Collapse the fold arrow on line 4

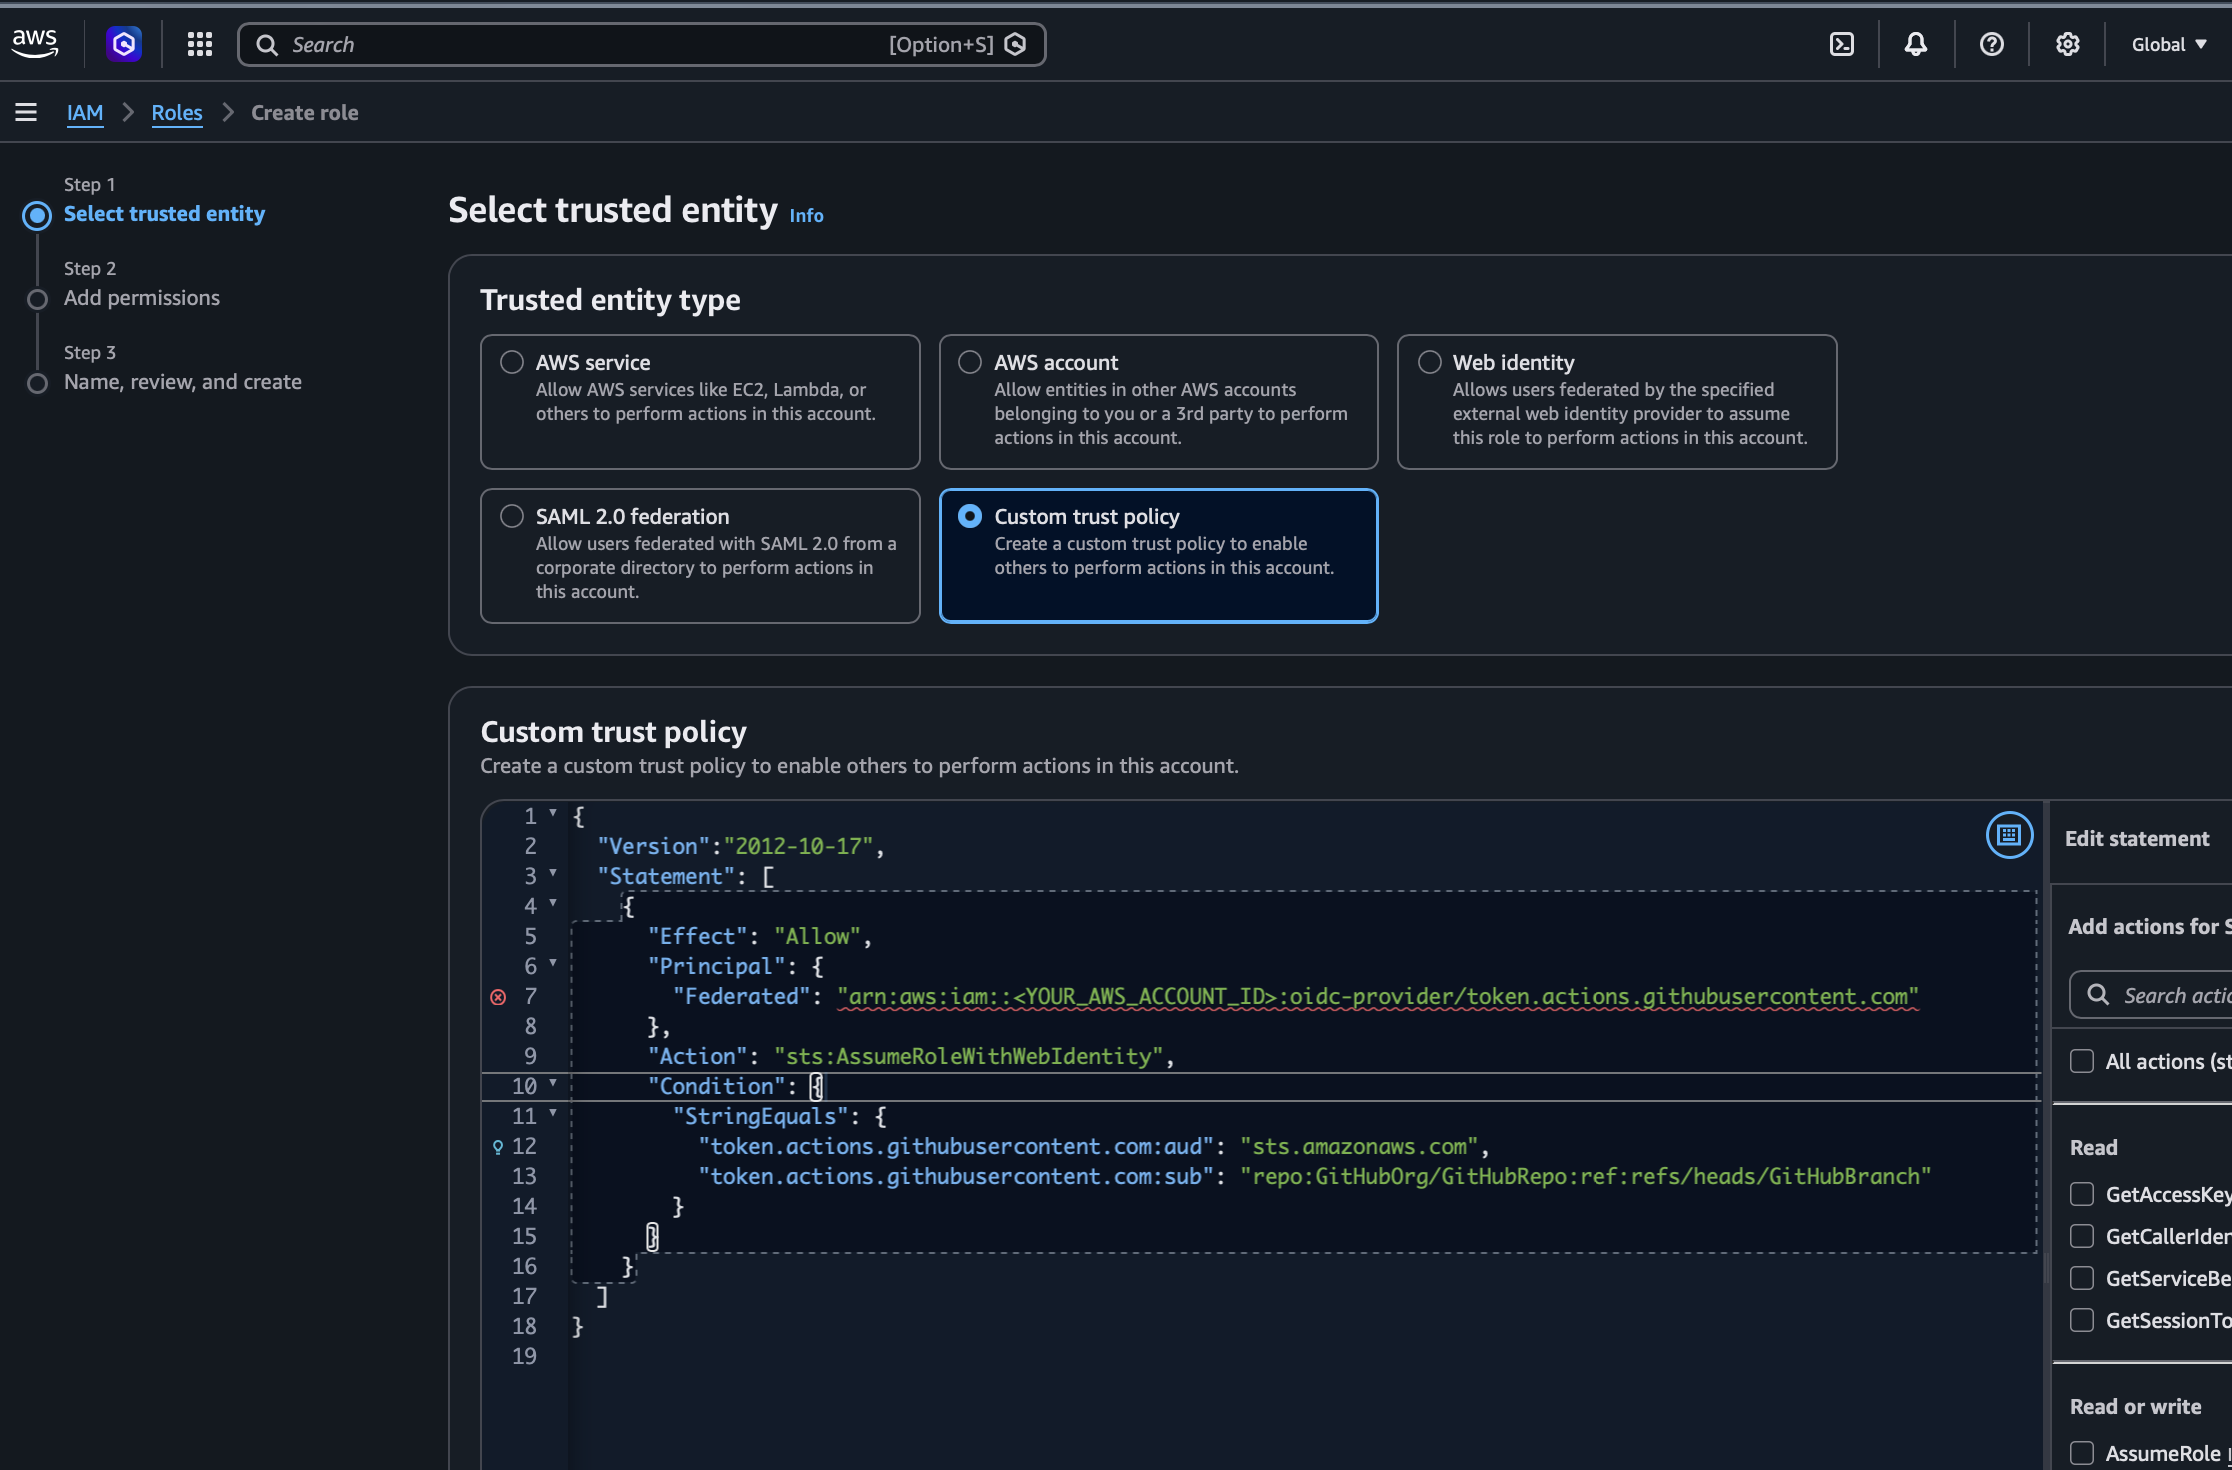click(553, 903)
